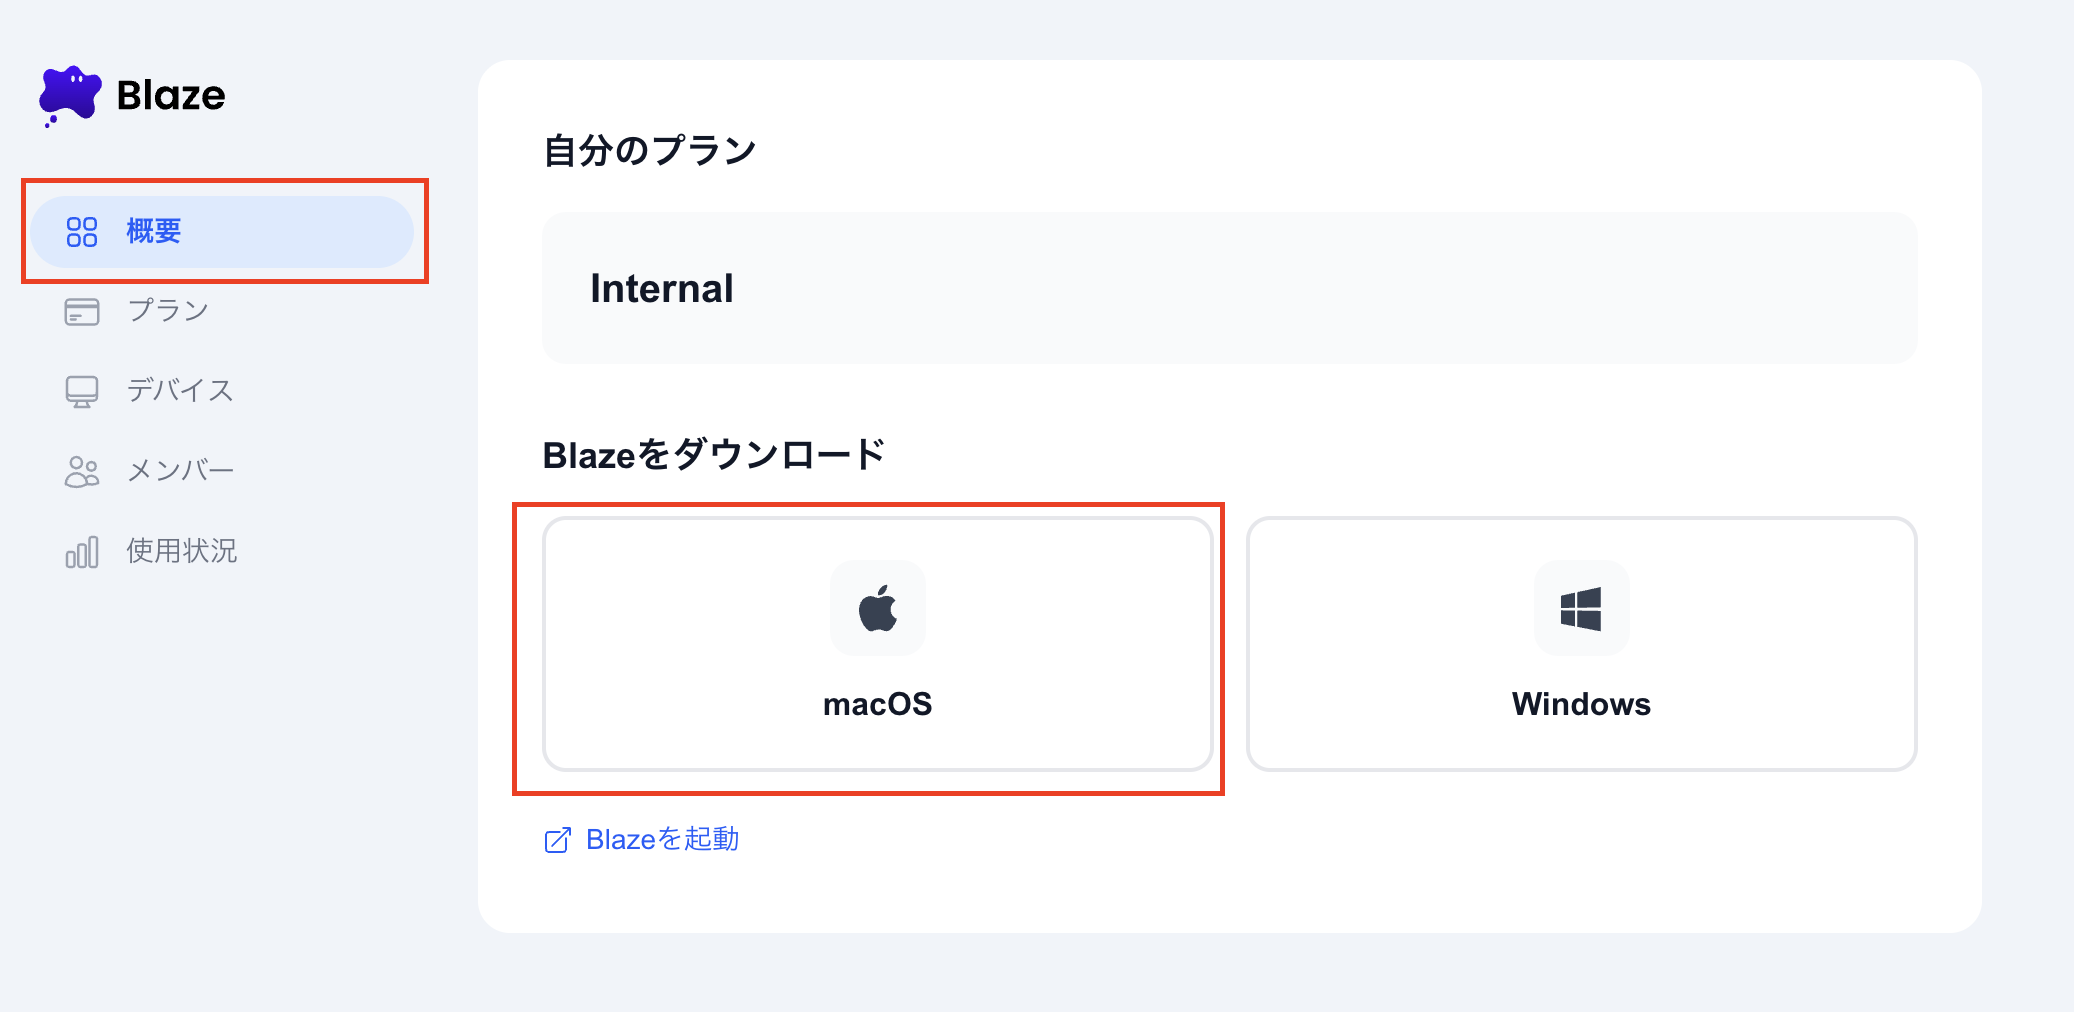Click the Windows logo icon
Image resolution: width=2074 pixels, height=1012 pixels.
pyautogui.click(x=1581, y=608)
